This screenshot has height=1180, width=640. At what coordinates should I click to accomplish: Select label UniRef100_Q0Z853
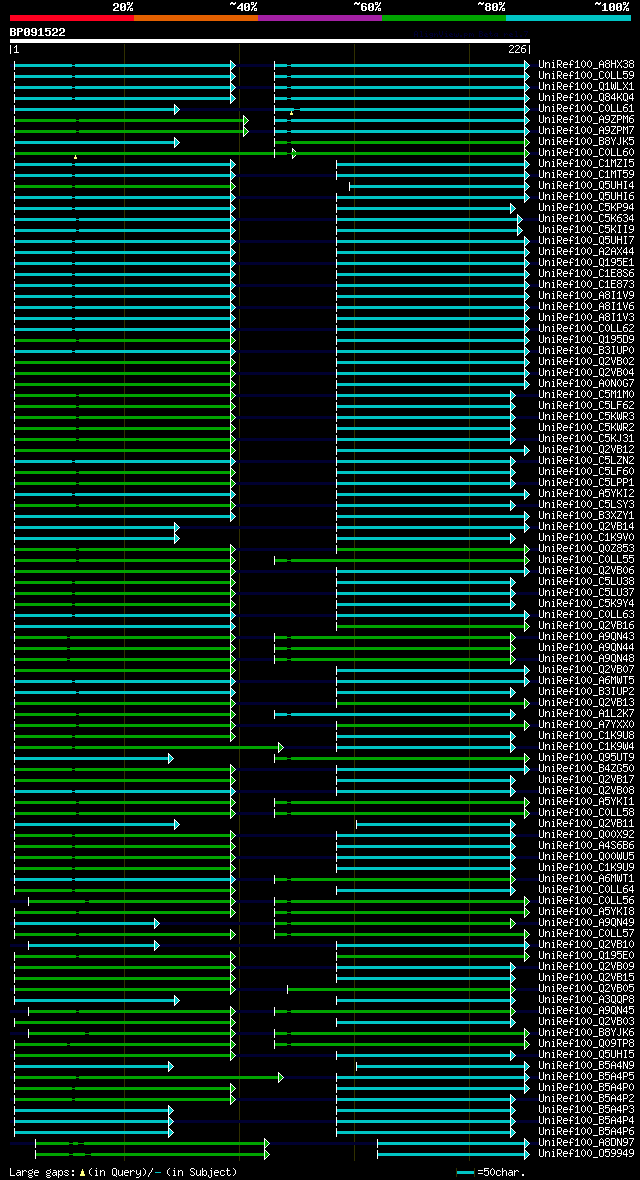pos(587,549)
